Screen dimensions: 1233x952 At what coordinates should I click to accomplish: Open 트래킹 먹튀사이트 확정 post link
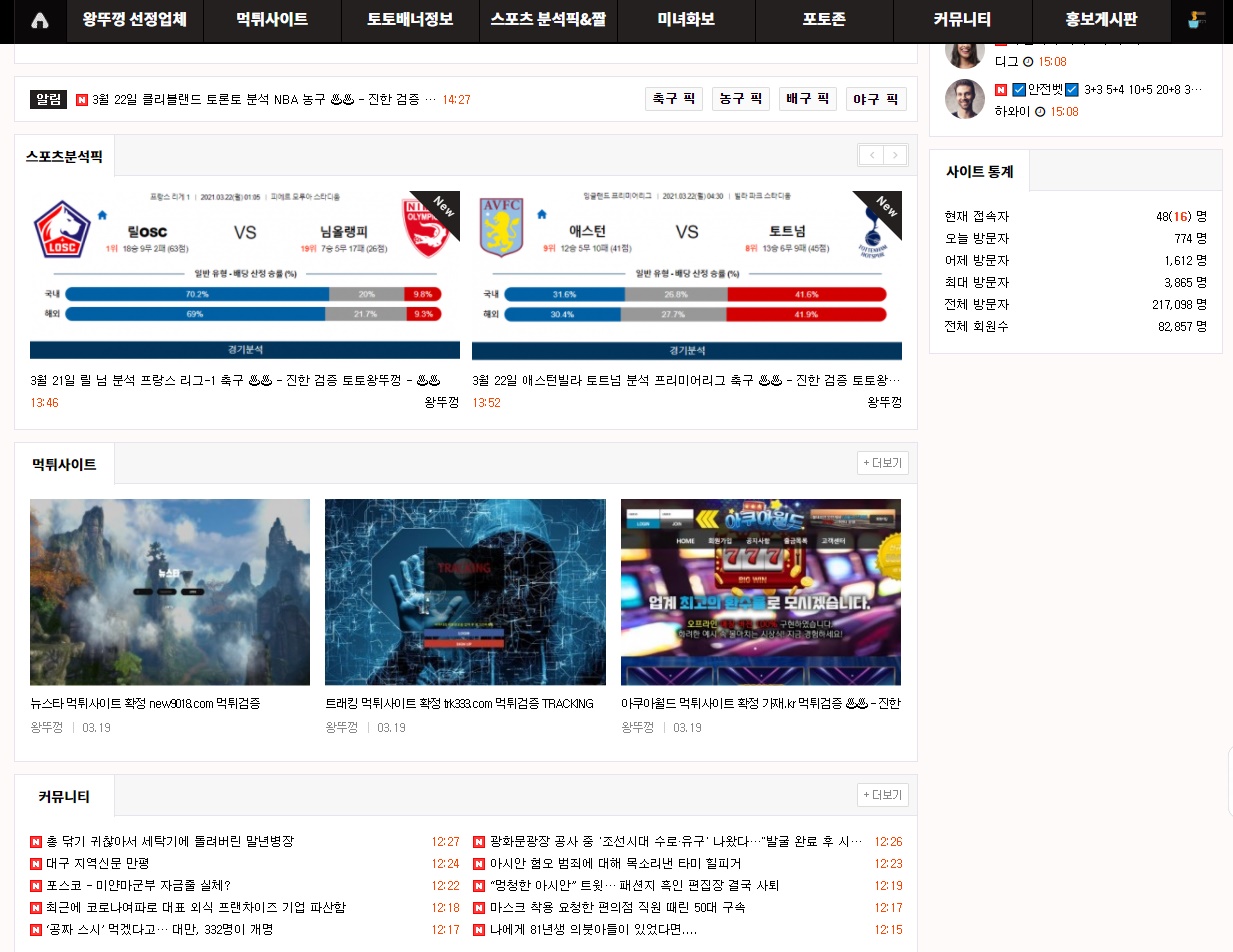460,703
